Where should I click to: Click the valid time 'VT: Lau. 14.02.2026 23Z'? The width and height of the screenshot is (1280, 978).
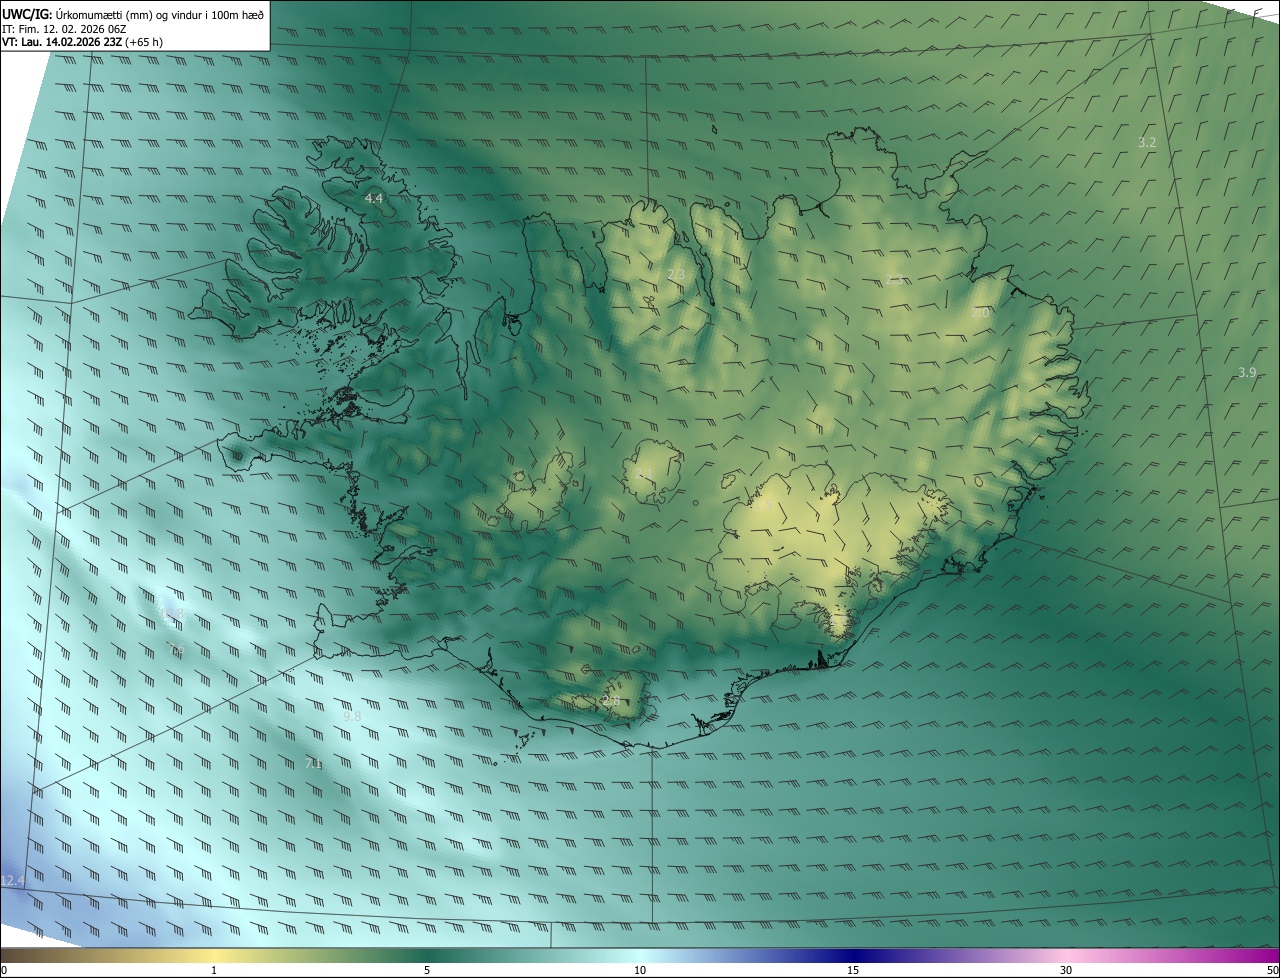point(62,42)
